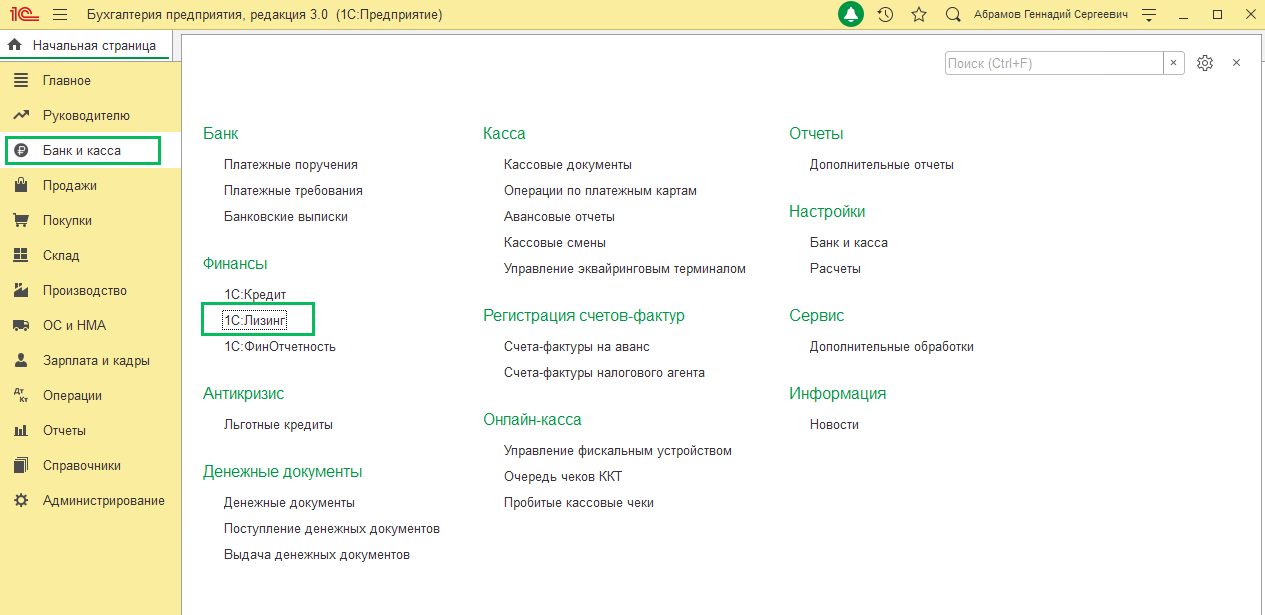Open Банковские выписки
Viewport: 1265px width, 615px height.
point(286,217)
